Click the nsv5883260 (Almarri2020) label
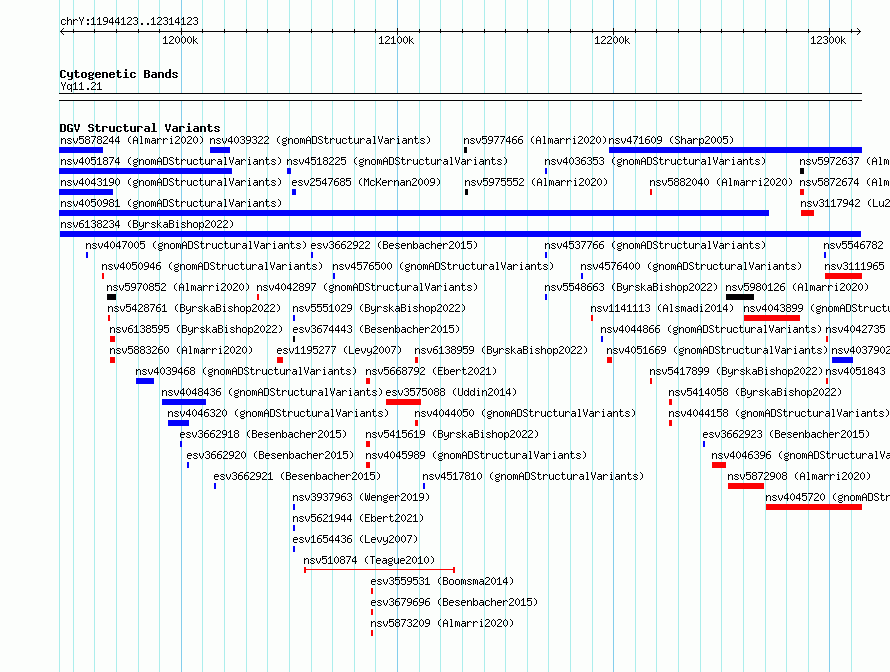890x672 pixels. tap(181, 350)
